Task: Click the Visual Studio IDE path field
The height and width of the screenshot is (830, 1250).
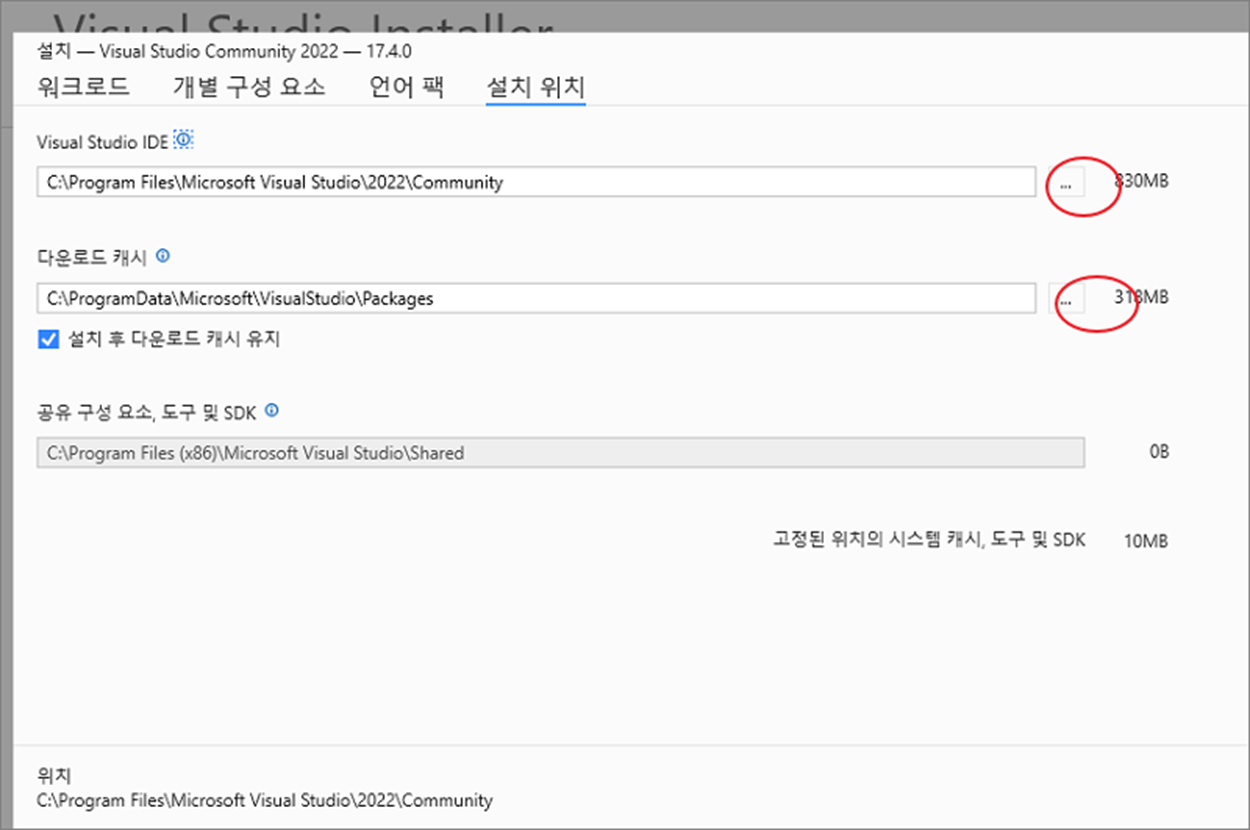Action: [536, 182]
